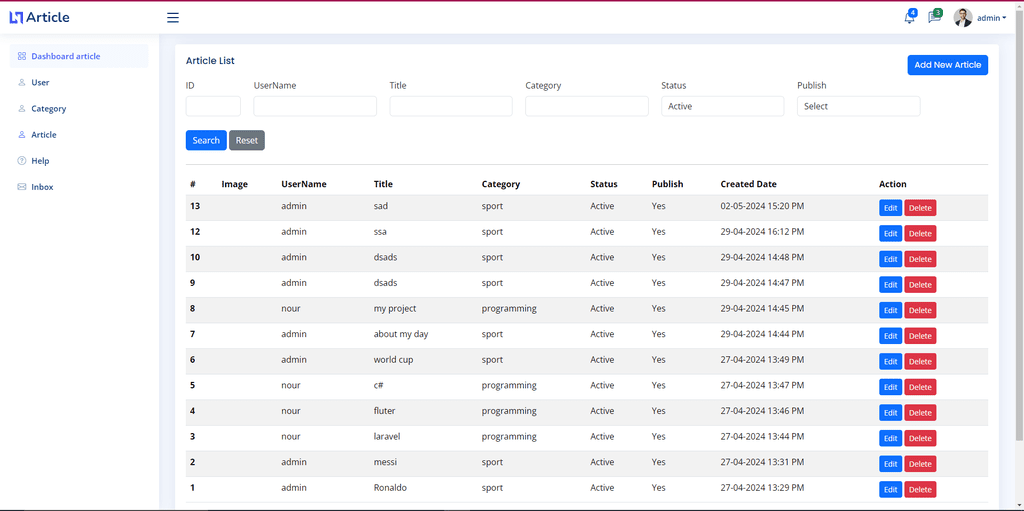1024x511 pixels.
Task: Click the Article List heading
Action: (x=210, y=61)
